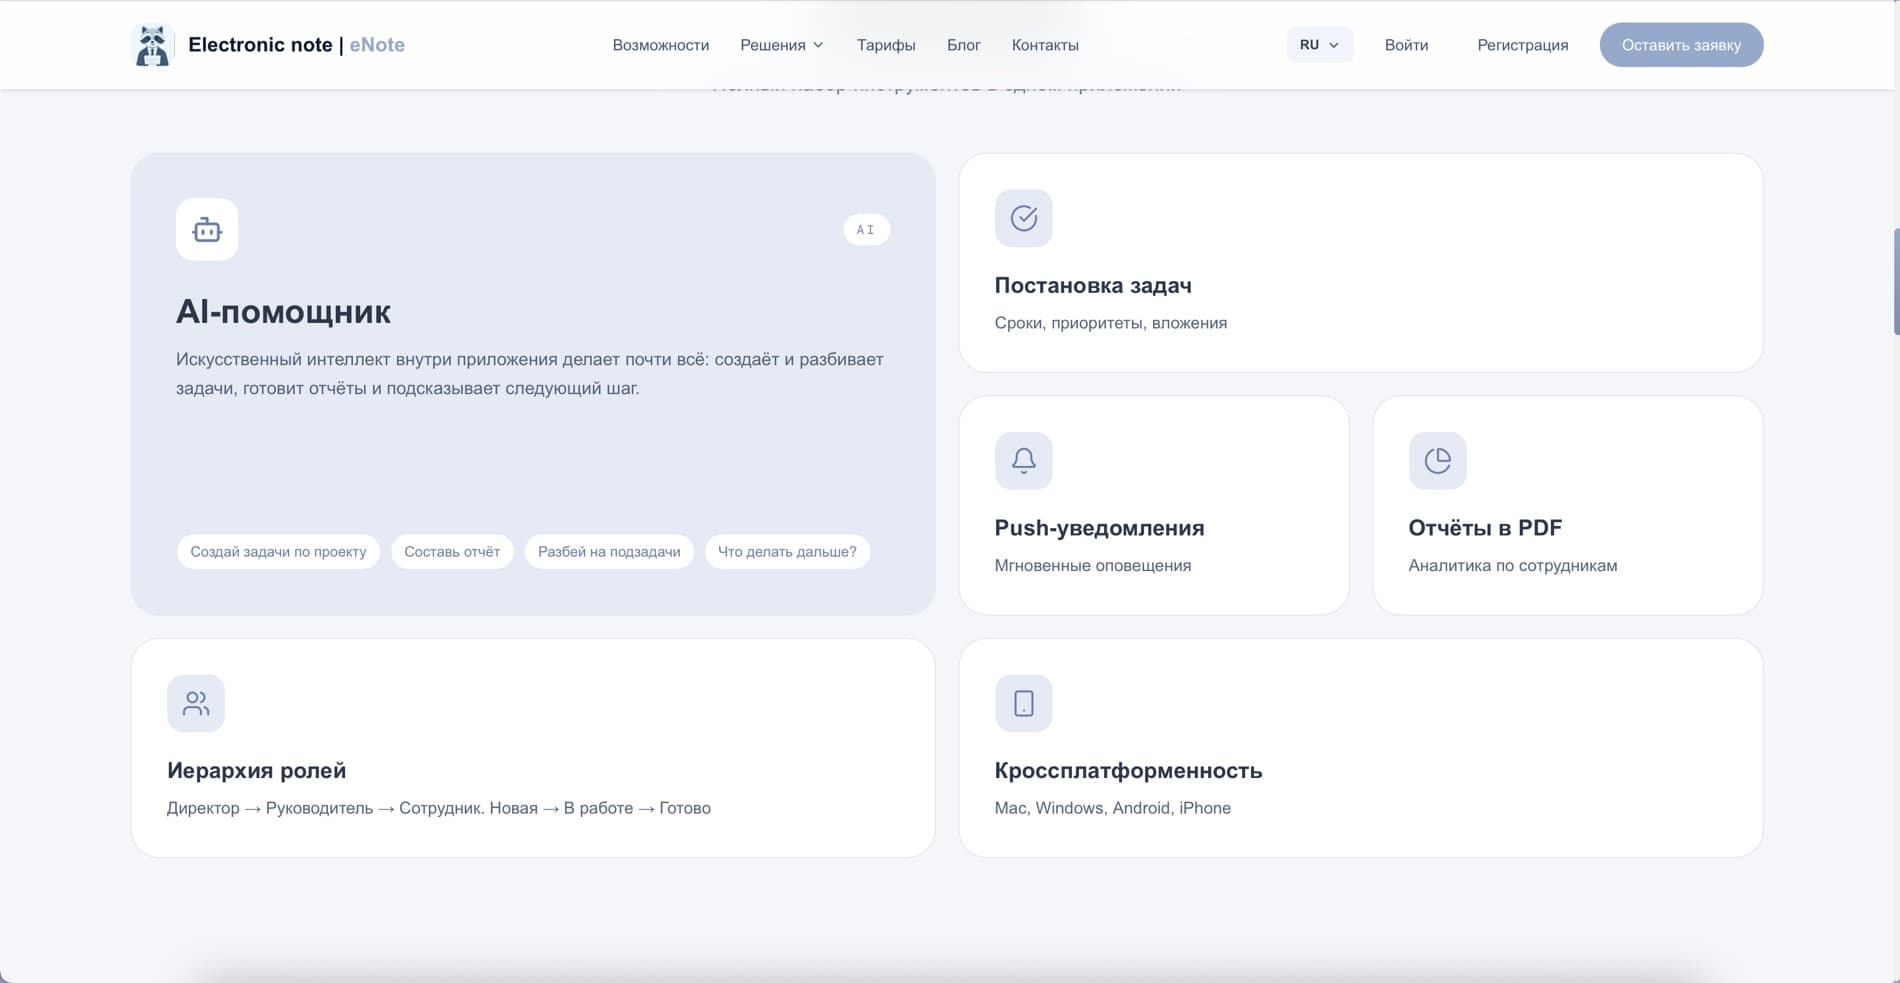Expand the Решения menu
The image size is (1900, 983).
click(x=782, y=45)
